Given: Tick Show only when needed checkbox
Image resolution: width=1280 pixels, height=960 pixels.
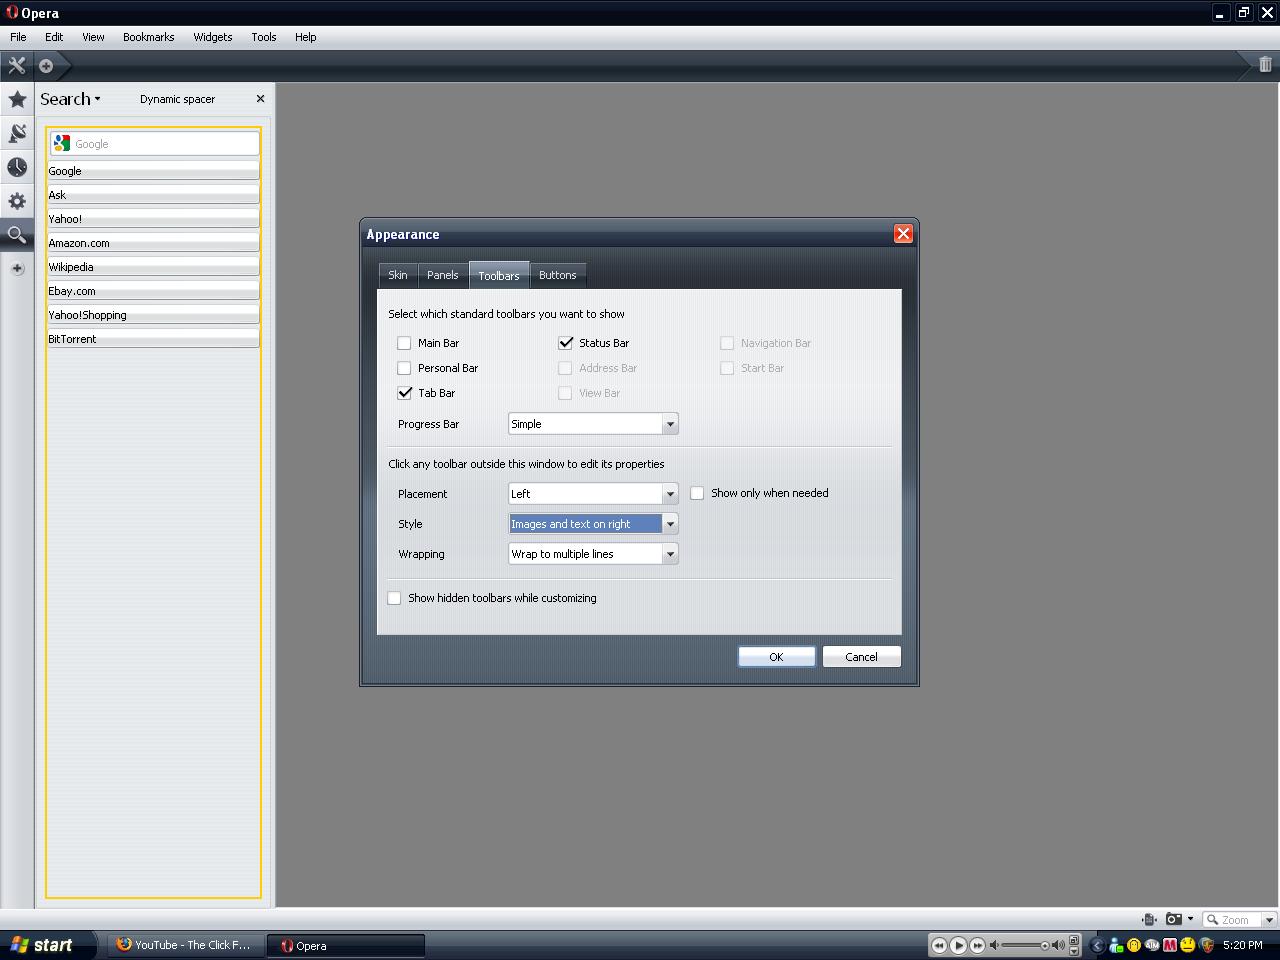Looking at the screenshot, I should pyautogui.click(x=697, y=493).
